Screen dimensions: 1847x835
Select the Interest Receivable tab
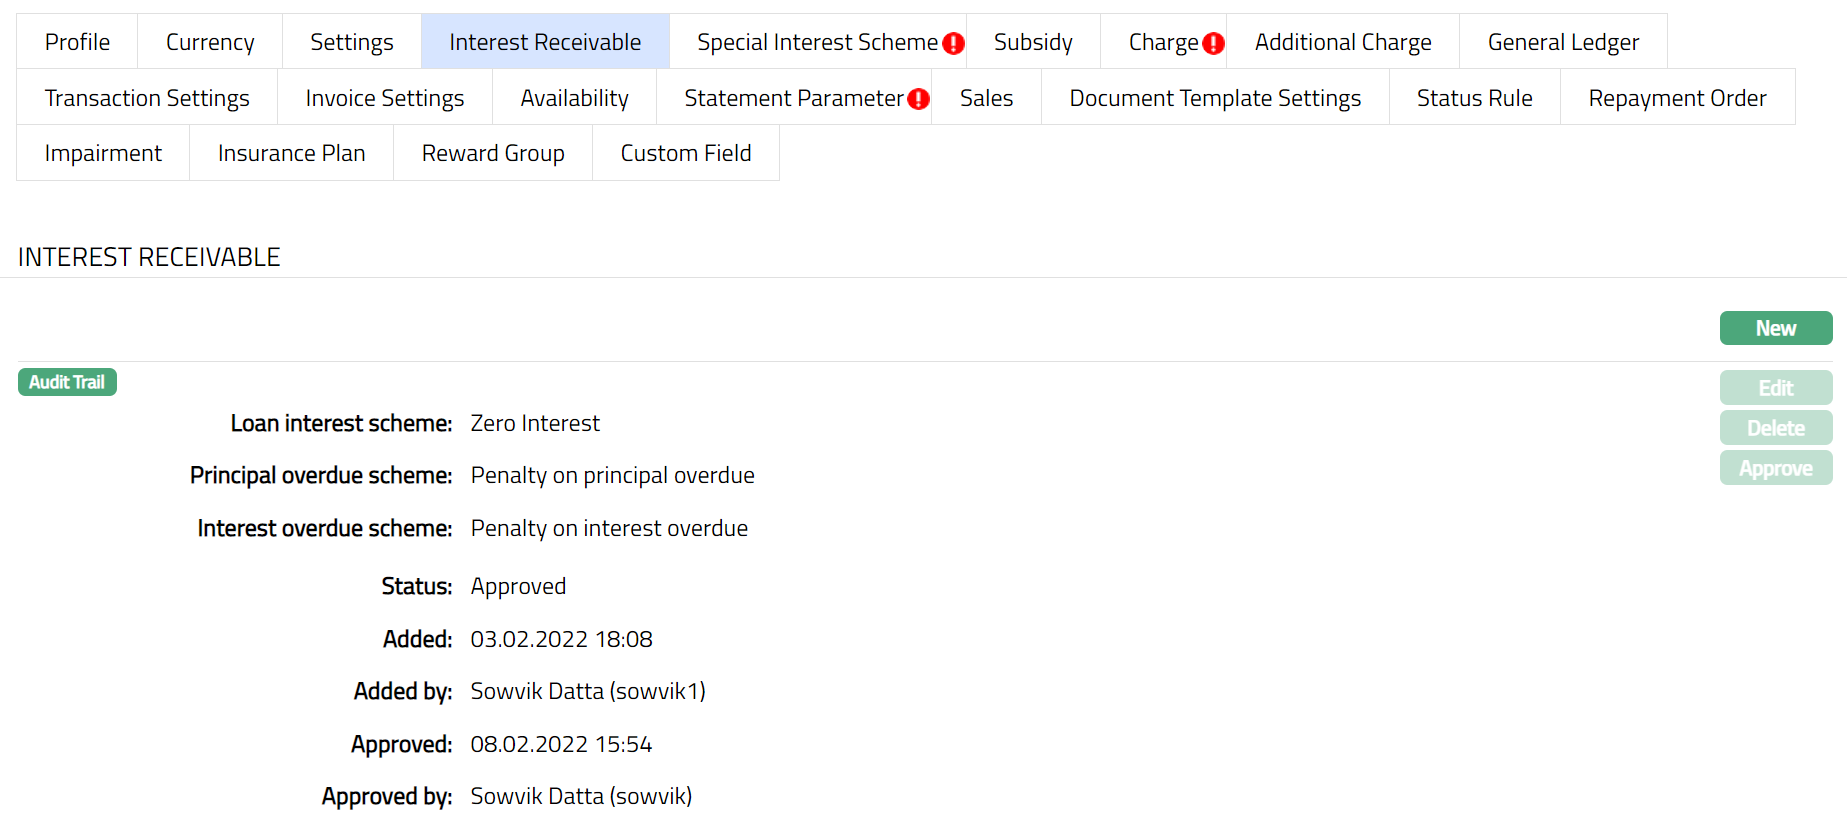545,42
